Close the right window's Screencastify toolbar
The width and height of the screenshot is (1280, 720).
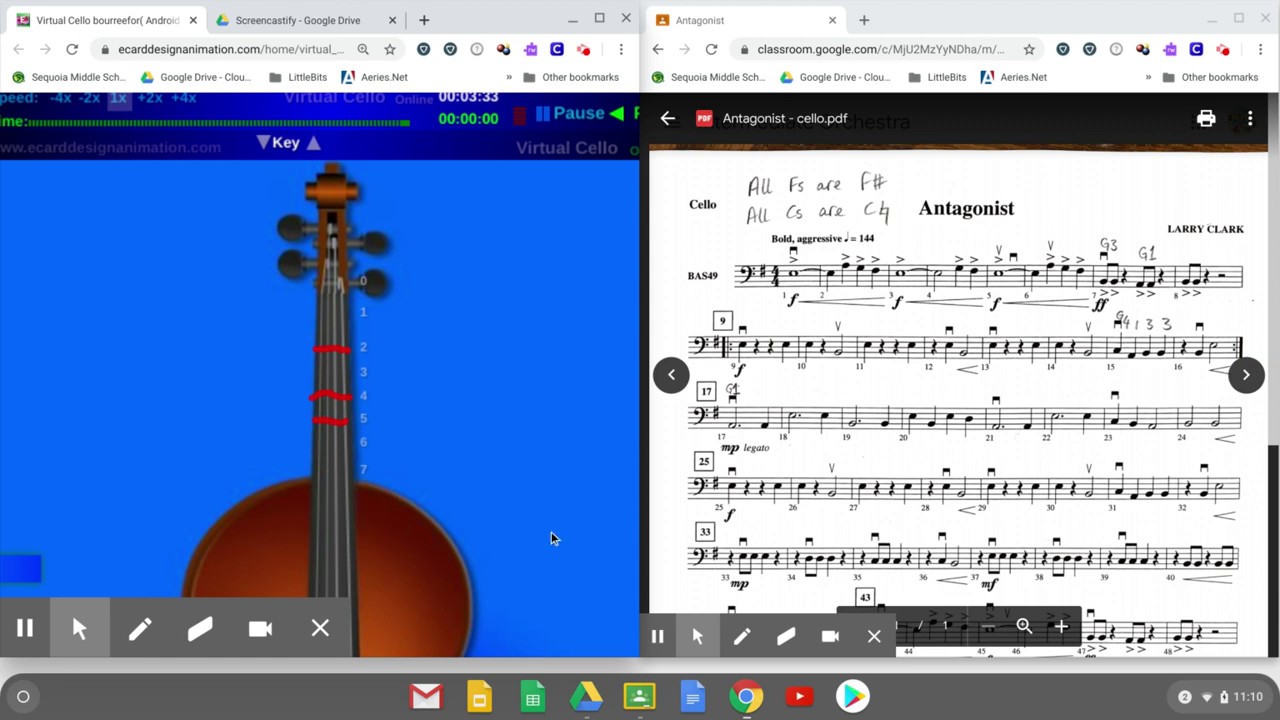click(874, 636)
